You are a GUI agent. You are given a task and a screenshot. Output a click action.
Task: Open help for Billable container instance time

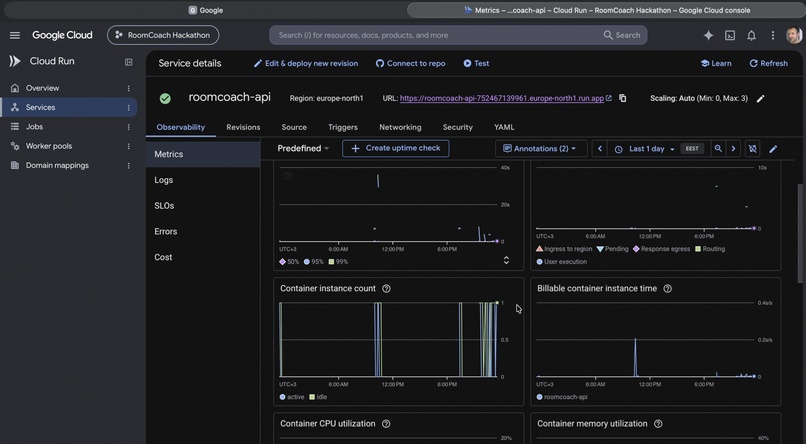(x=668, y=289)
